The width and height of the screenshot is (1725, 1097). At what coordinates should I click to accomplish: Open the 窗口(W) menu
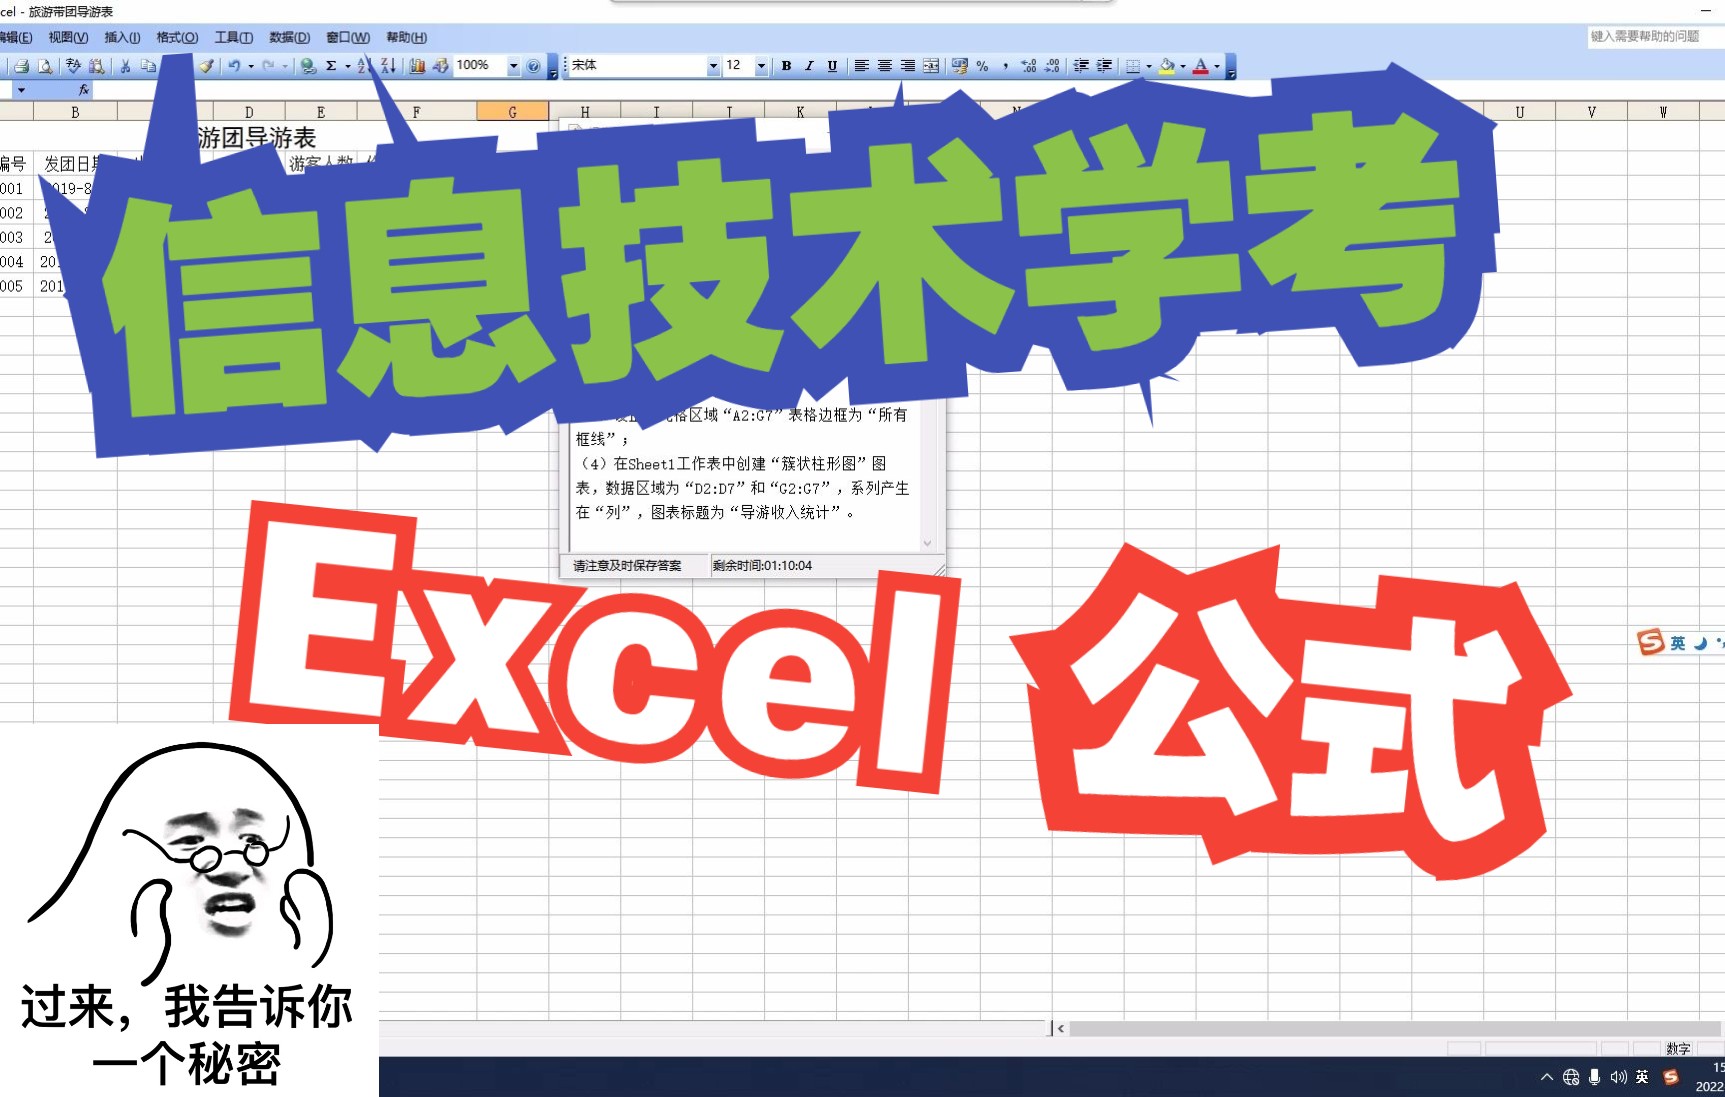tap(347, 38)
